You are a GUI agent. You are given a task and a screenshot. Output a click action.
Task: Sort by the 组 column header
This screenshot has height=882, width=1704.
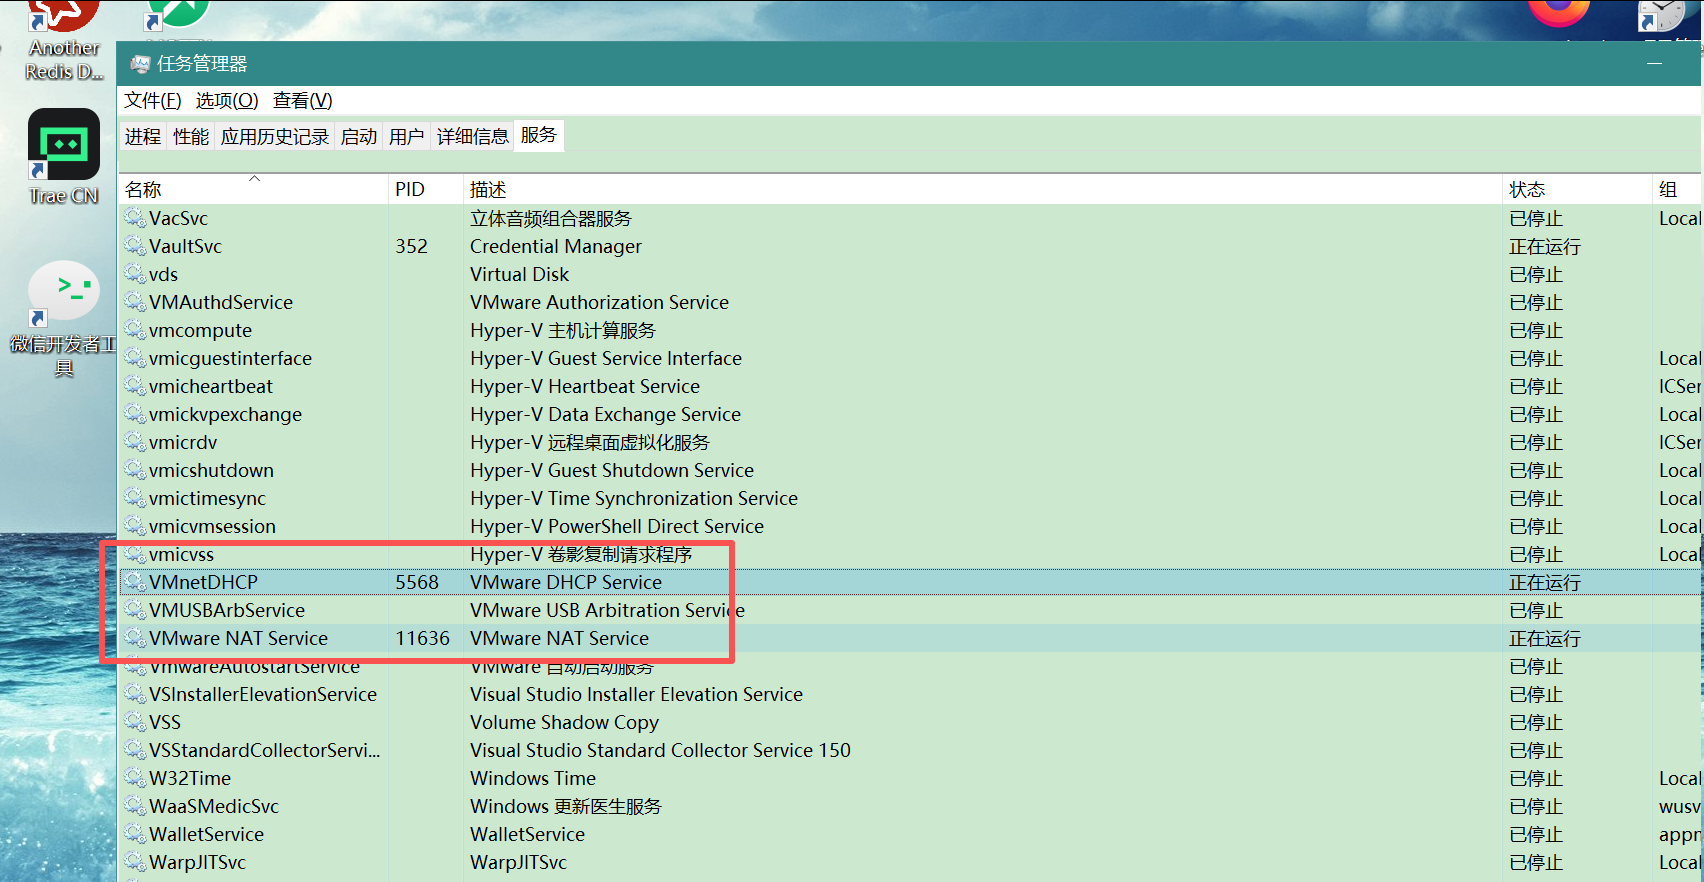pyautogui.click(x=1677, y=189)
